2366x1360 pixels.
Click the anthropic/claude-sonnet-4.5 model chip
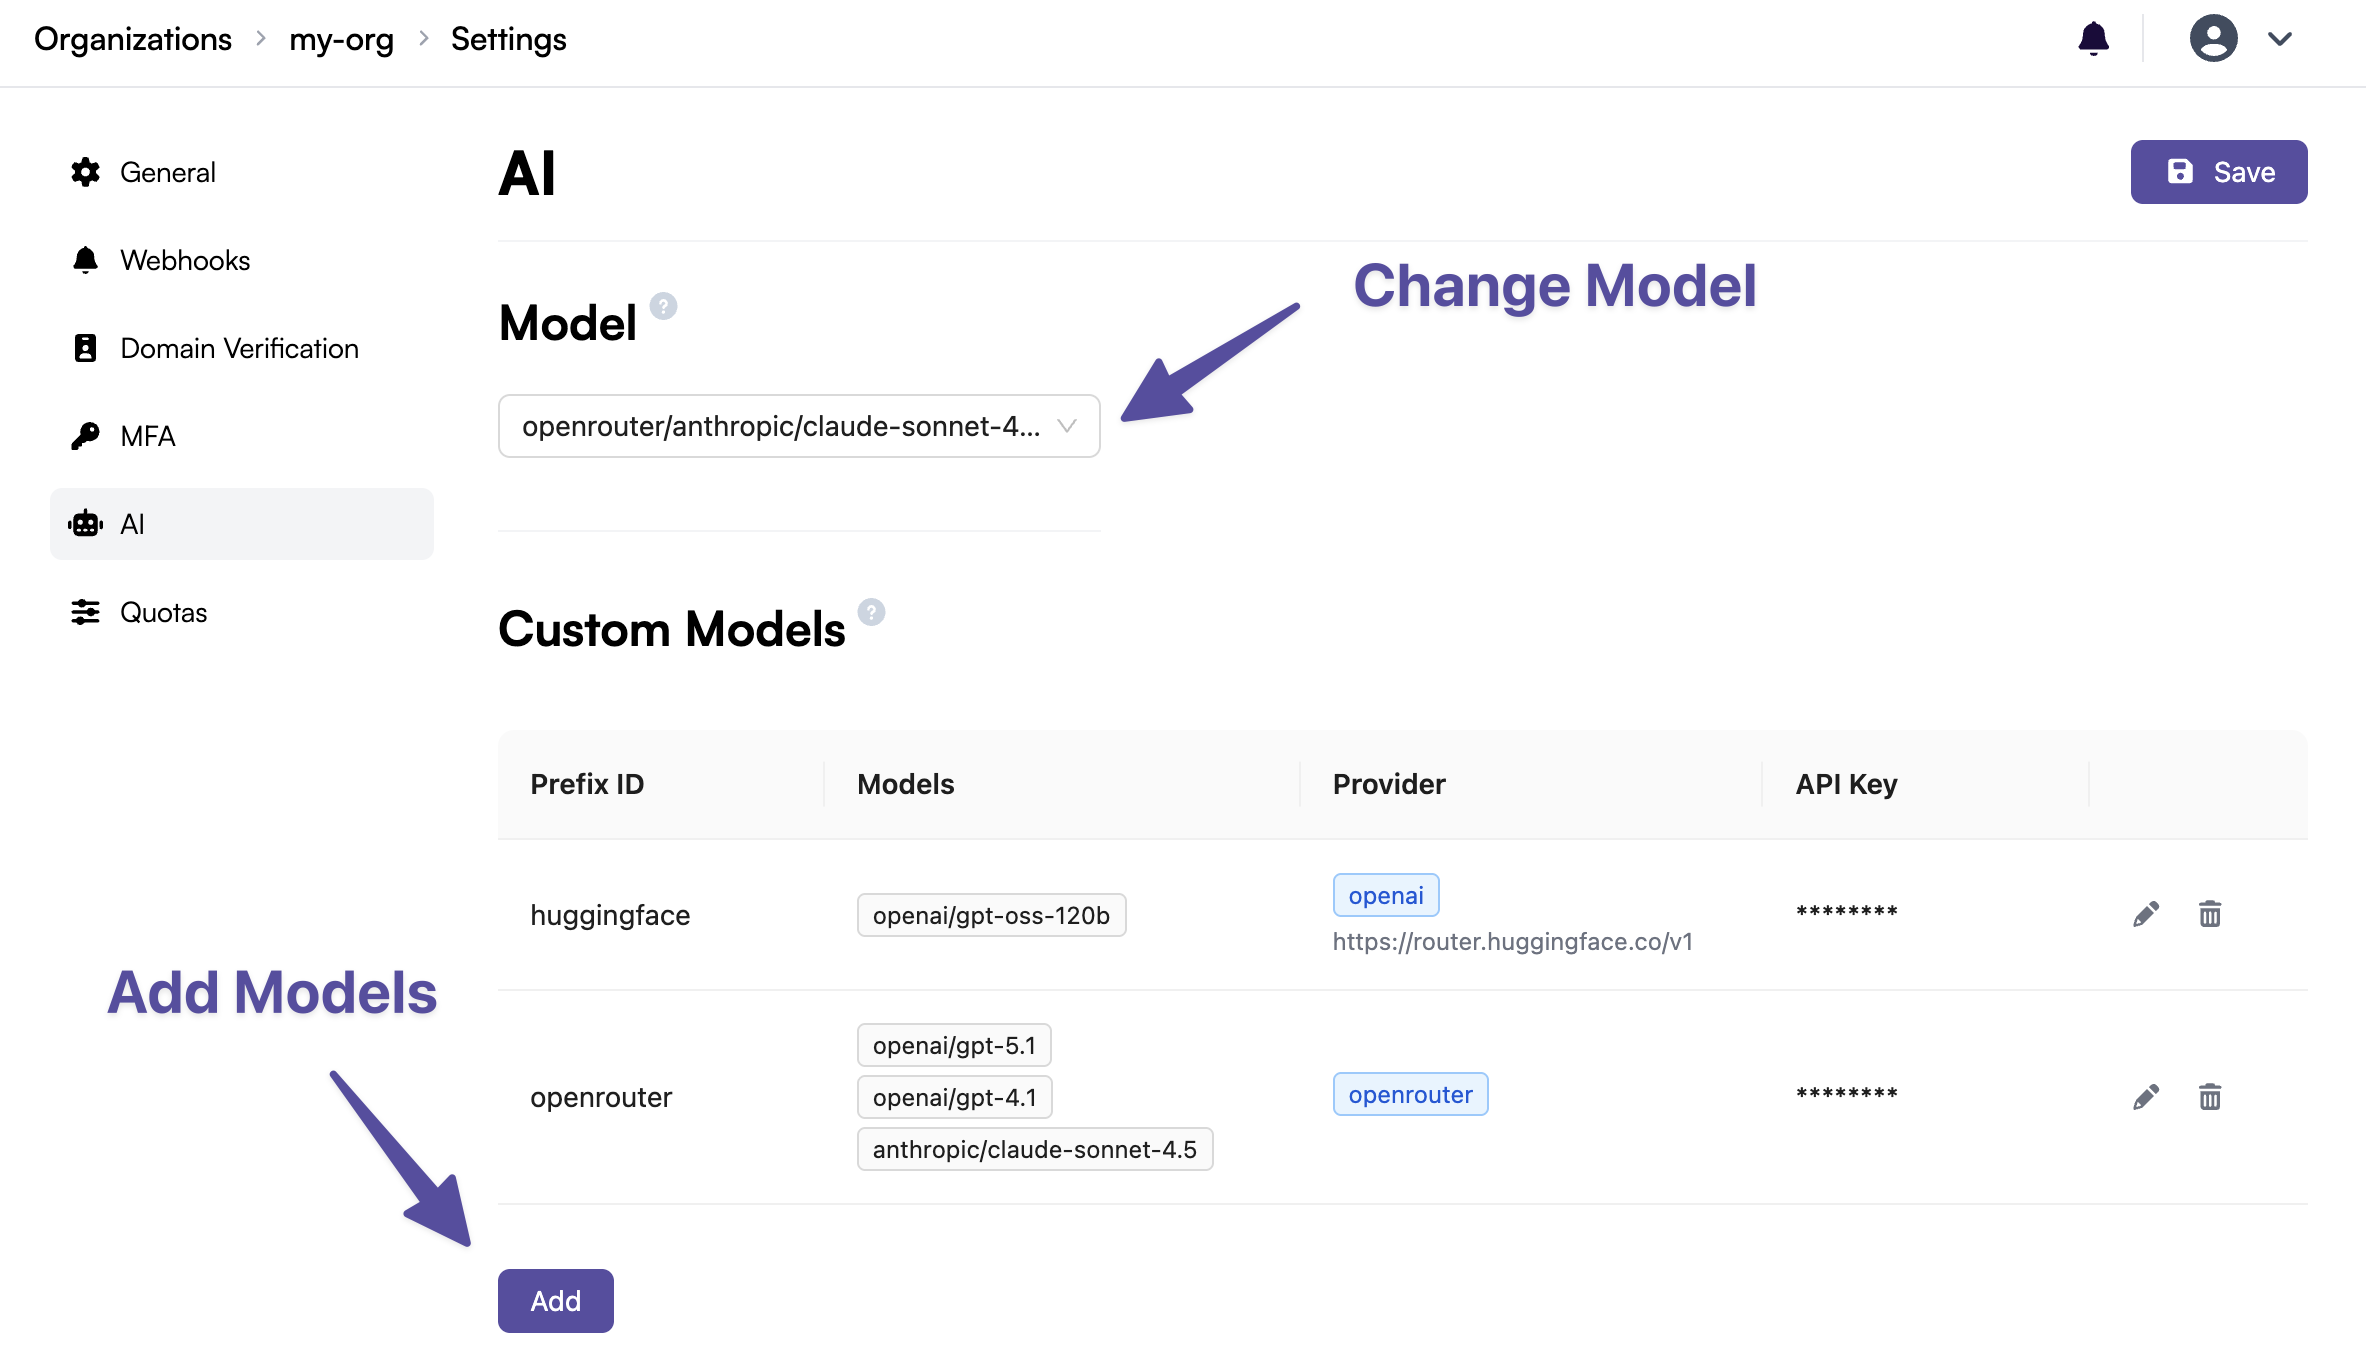coord(1034,1149)
